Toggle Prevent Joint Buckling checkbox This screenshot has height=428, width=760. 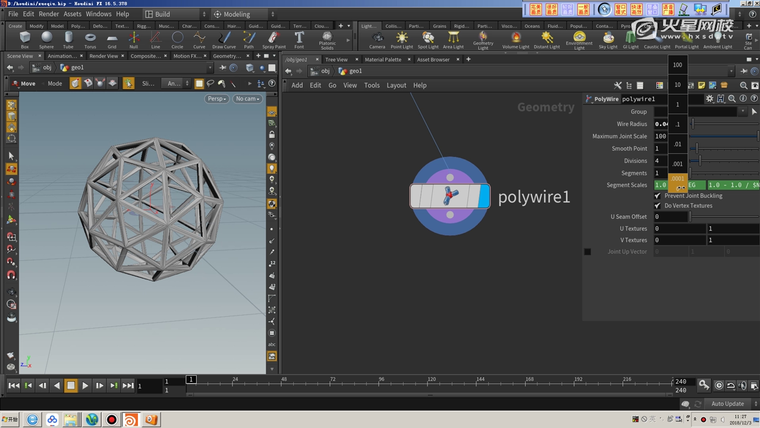(658, 195)
